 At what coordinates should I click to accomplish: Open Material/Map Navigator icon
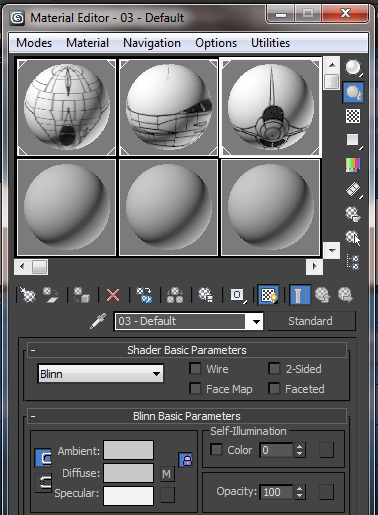(x=353, y=262)
